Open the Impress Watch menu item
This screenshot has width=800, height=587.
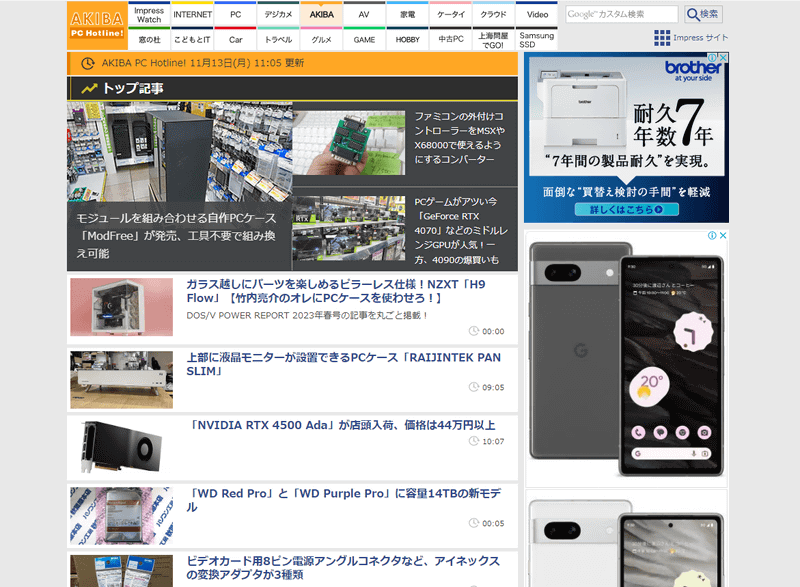tap(148, 14)
